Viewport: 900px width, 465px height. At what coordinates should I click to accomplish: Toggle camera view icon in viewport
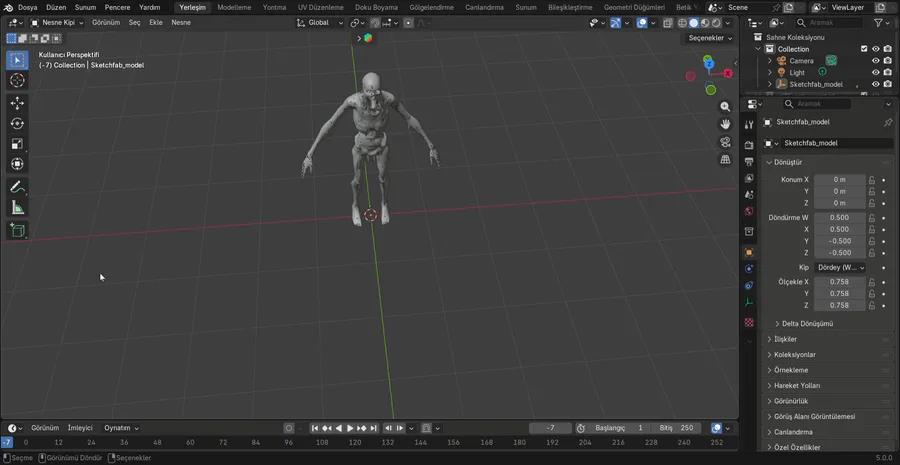(726, 142)
